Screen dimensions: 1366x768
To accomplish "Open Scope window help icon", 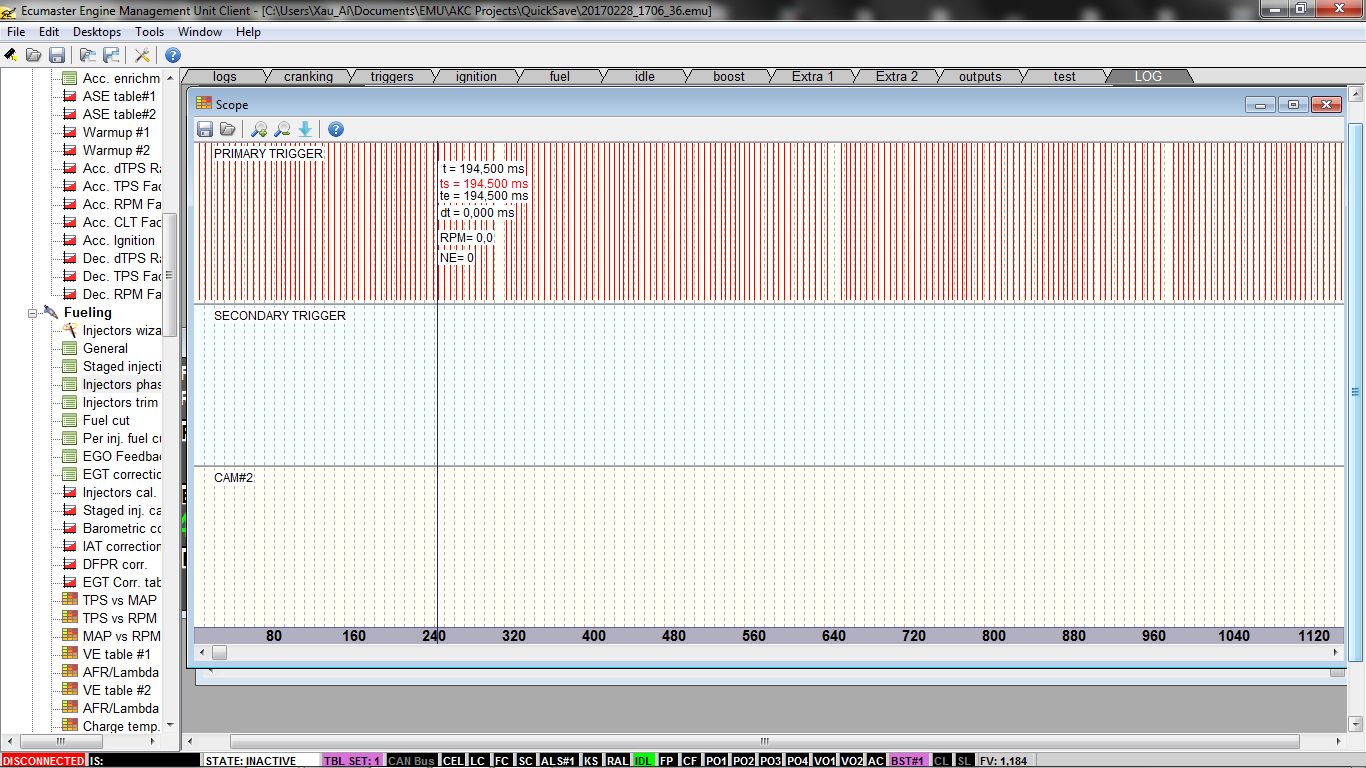I will pos(336,129).
